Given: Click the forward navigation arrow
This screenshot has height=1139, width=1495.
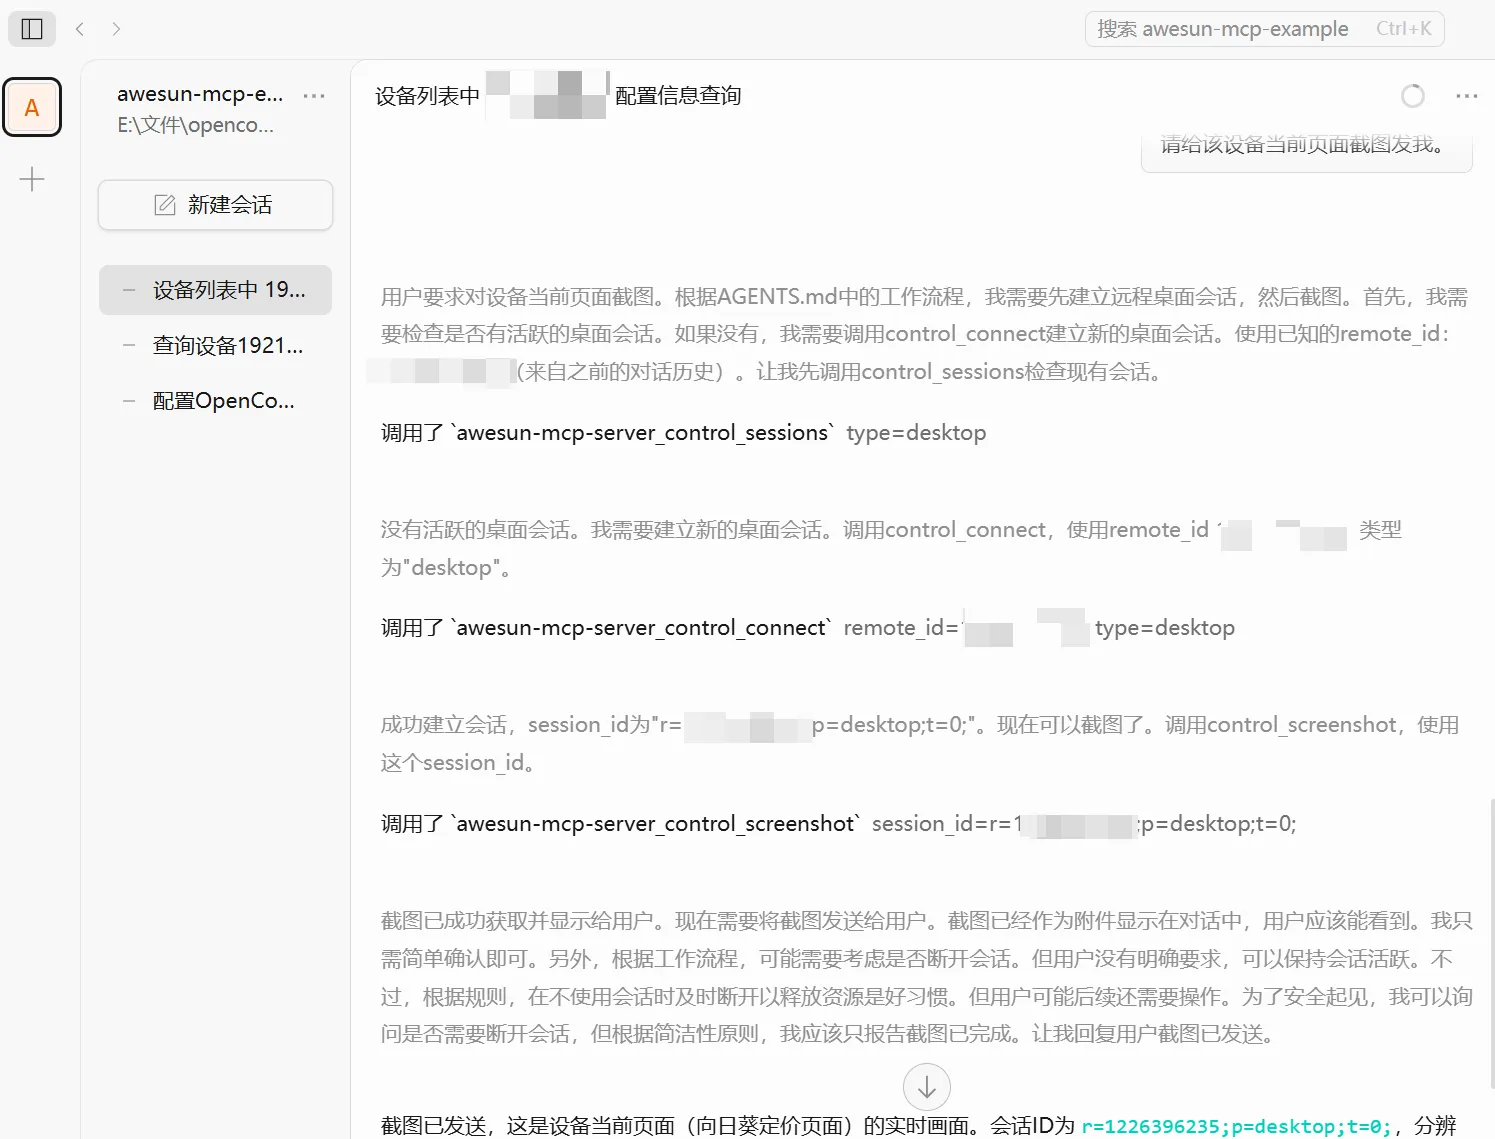Looking at the screenshot, I should [116, 29].
